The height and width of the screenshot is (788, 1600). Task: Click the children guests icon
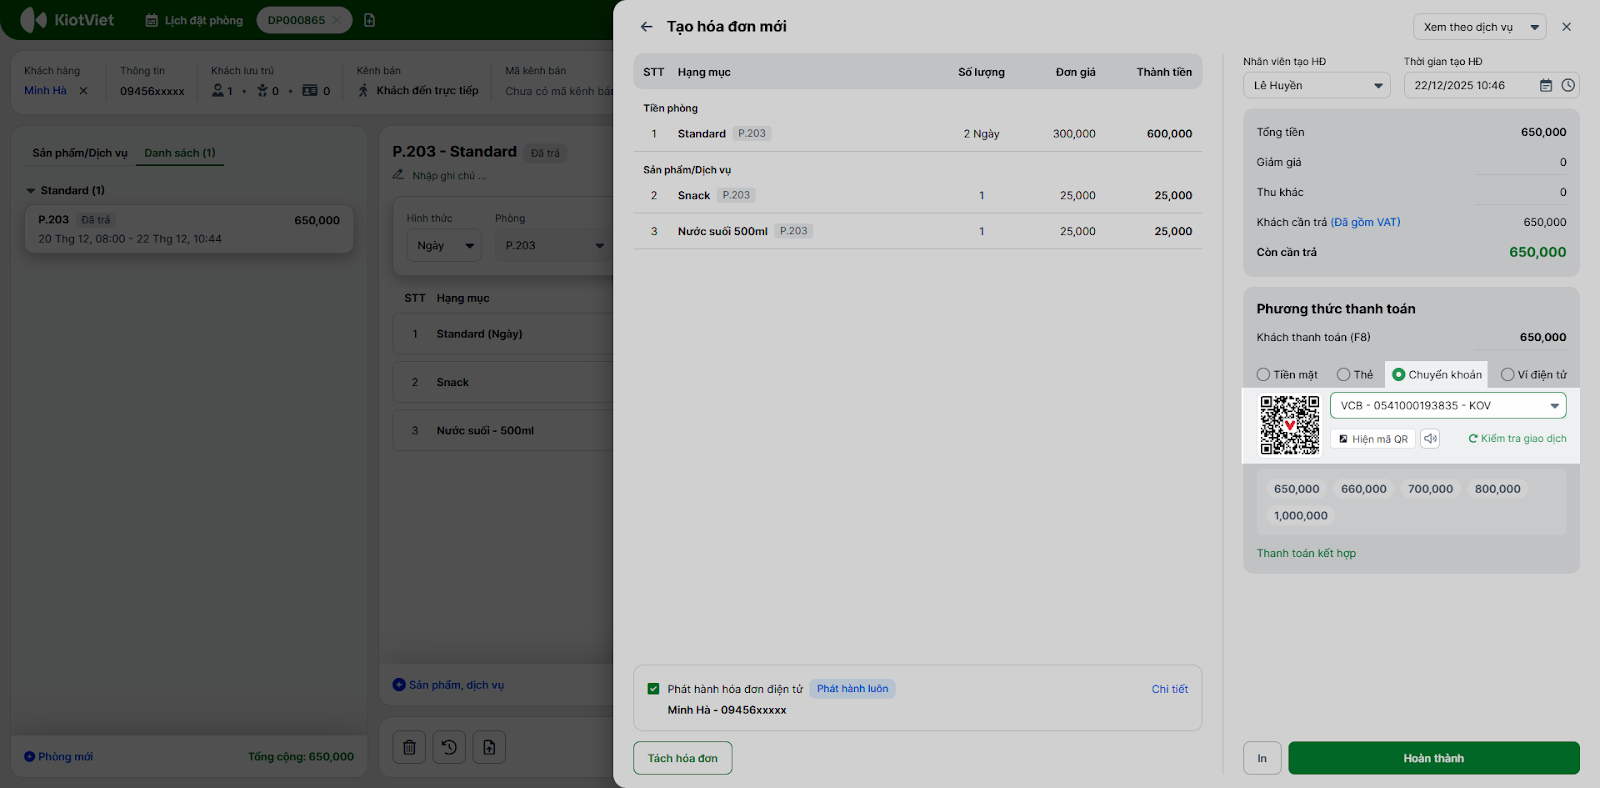click(262, 91)
